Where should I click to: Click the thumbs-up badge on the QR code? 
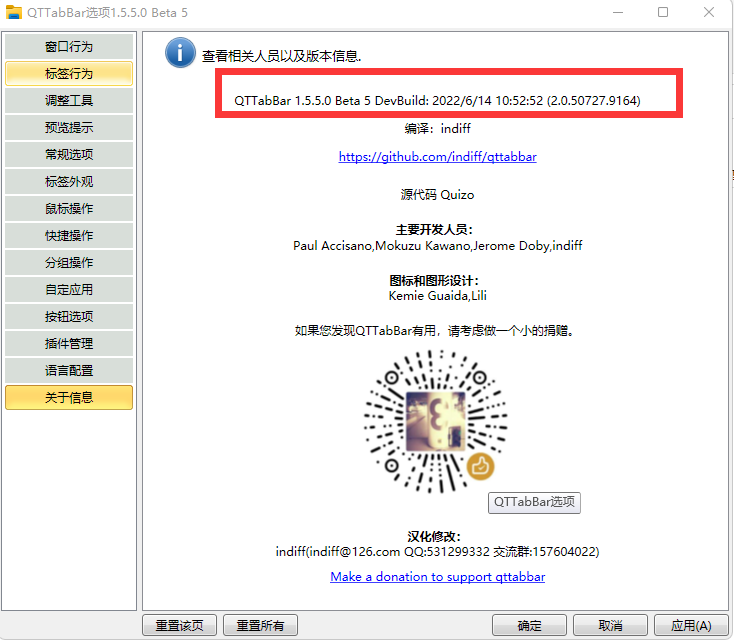(x=480, y=467)
